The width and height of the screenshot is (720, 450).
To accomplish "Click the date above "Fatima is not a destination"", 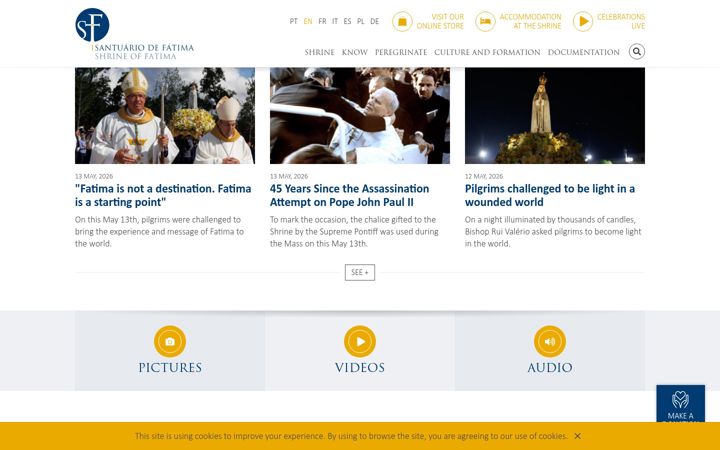I will click(94, 176).
